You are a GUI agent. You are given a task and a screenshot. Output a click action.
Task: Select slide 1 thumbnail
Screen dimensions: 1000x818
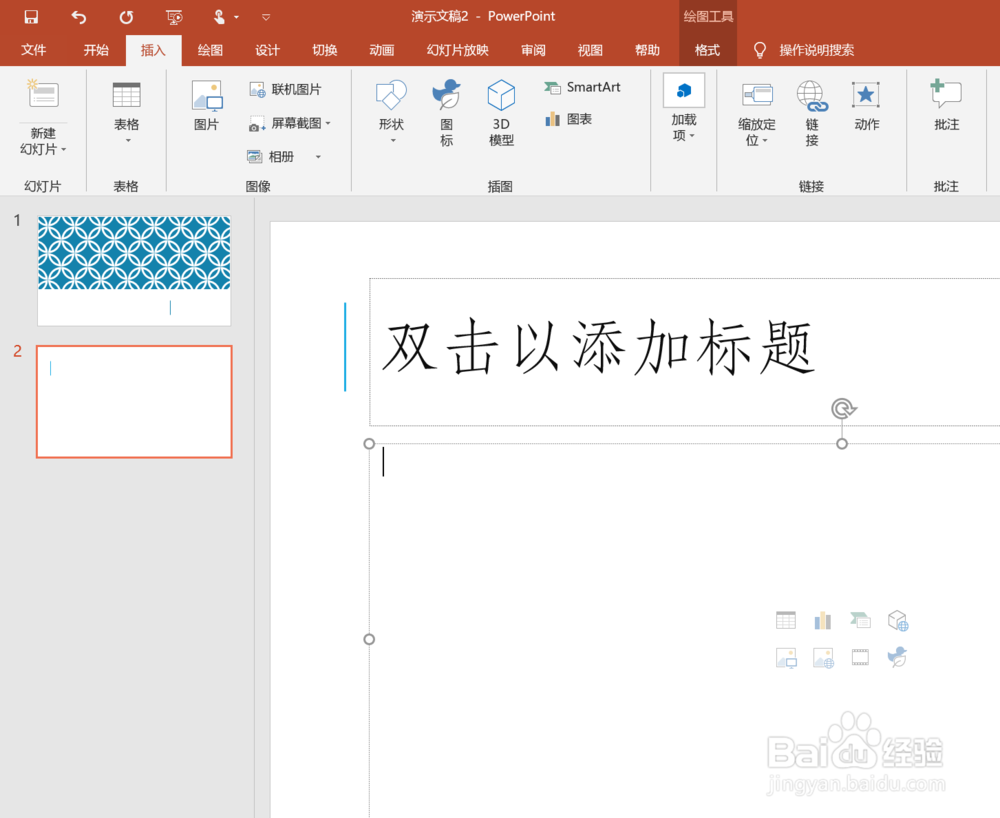(134, 271)
